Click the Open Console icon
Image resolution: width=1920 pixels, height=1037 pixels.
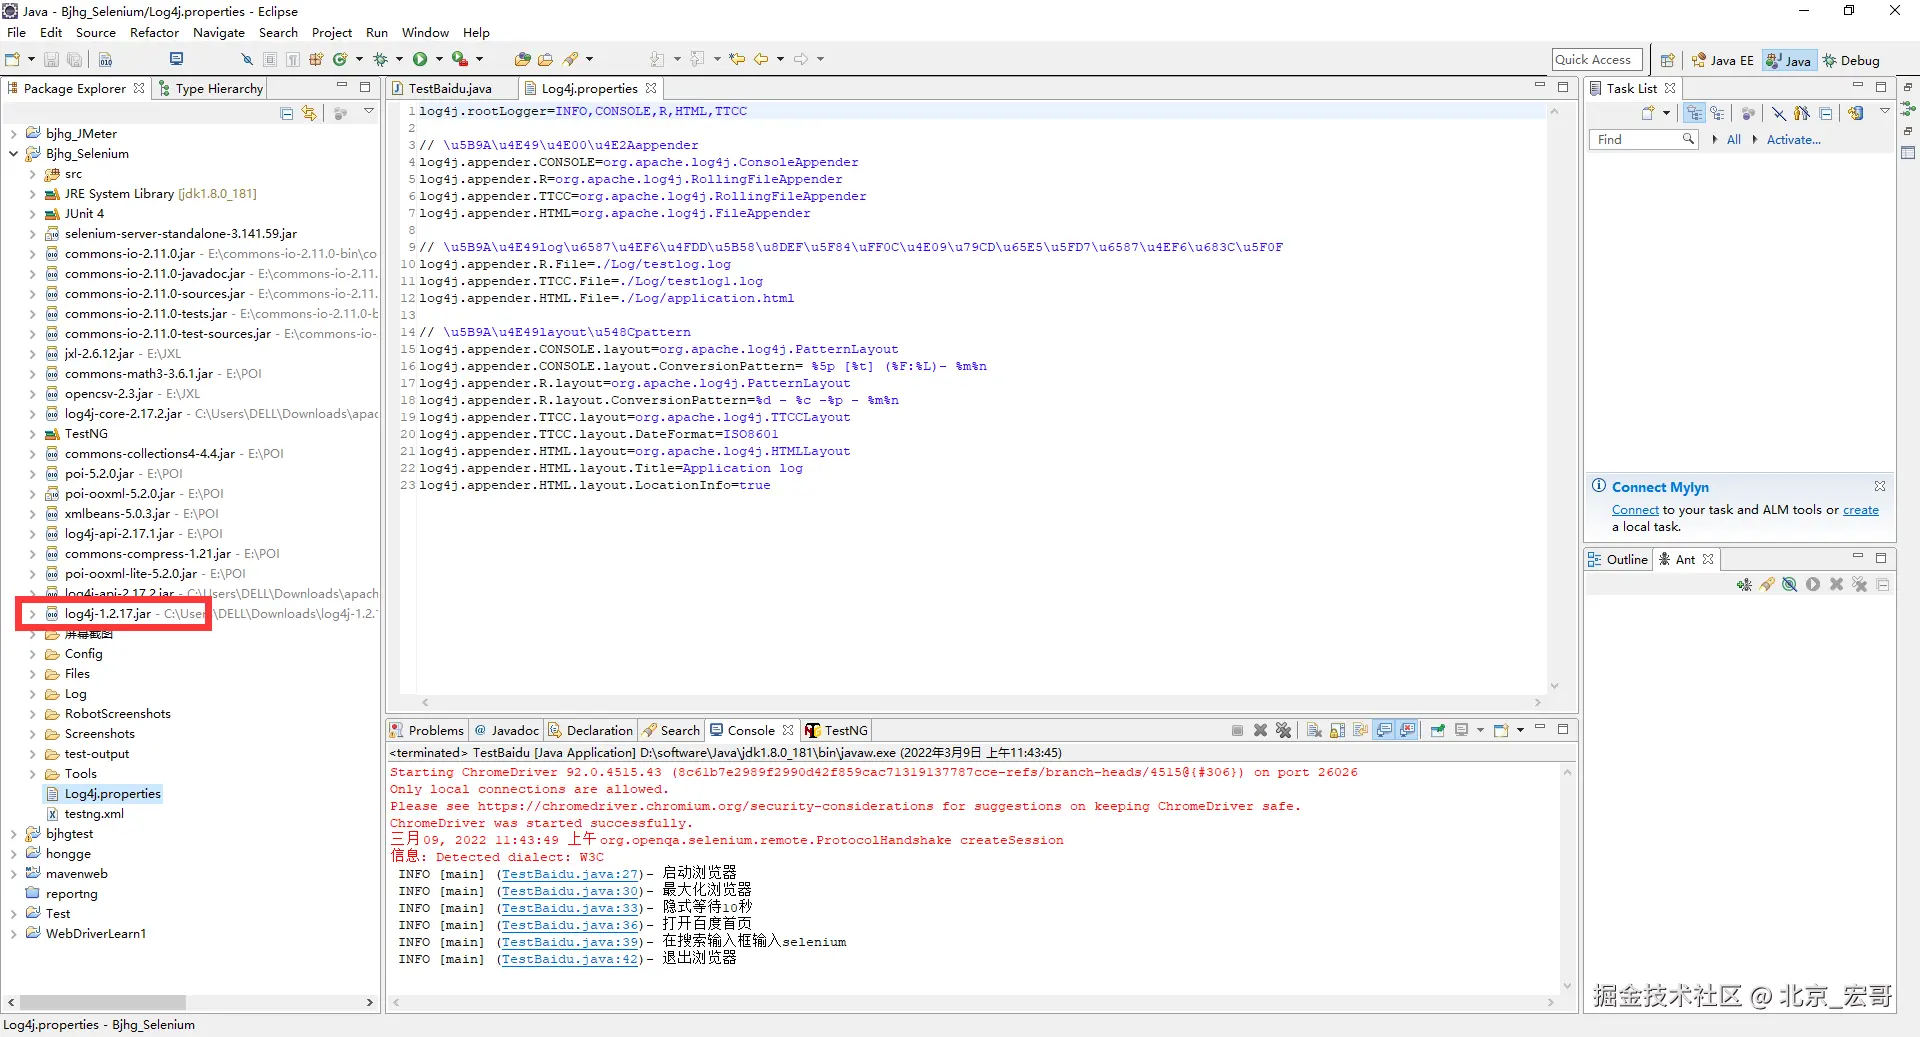point(1501,730)
